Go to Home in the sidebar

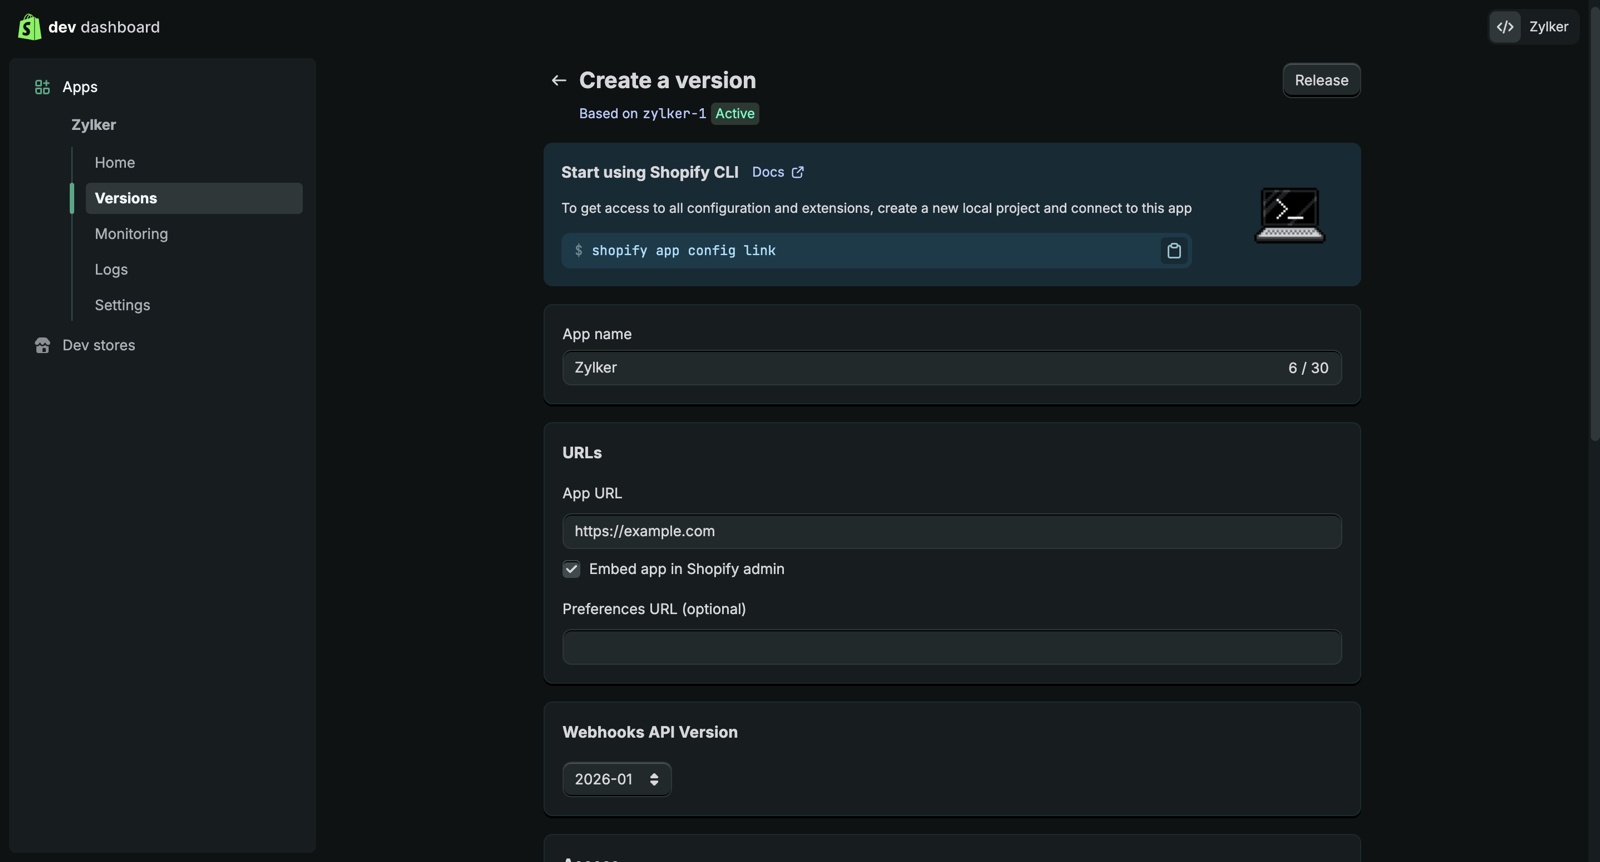click(115, 162)
